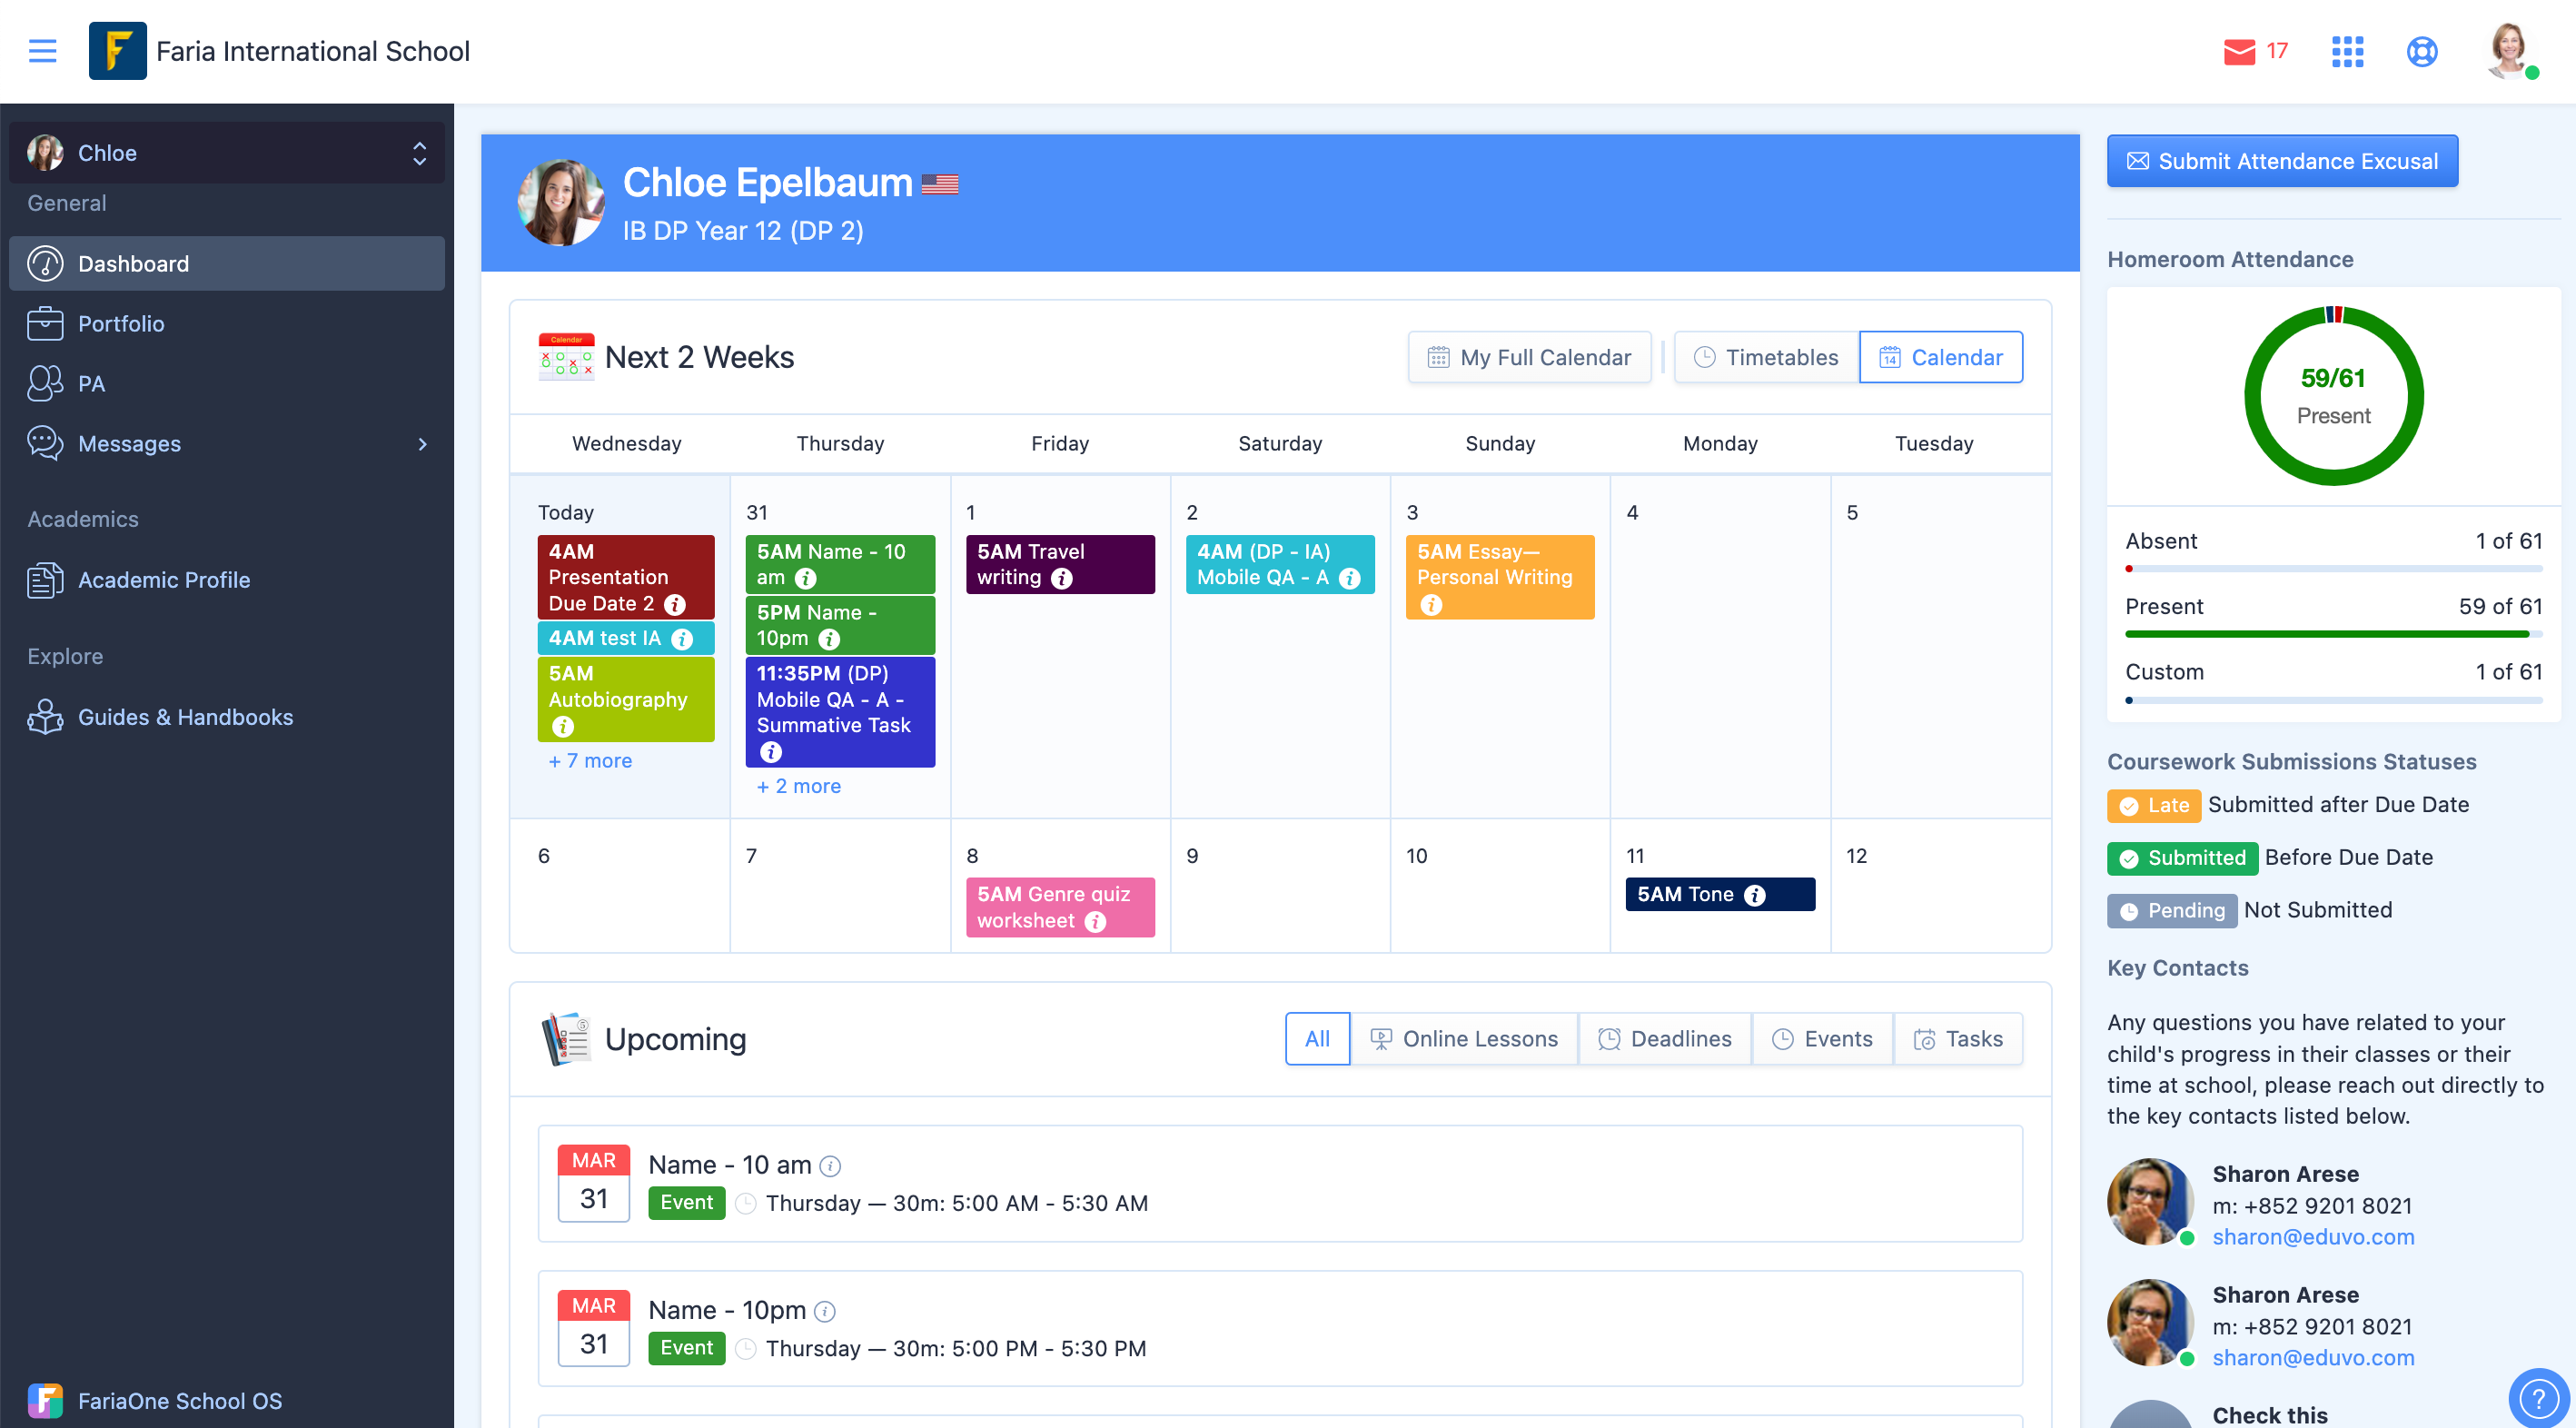Click the Present attendance progress bar
Viewport: 2576px width, 1428px height.
(x=2333, y=634)
